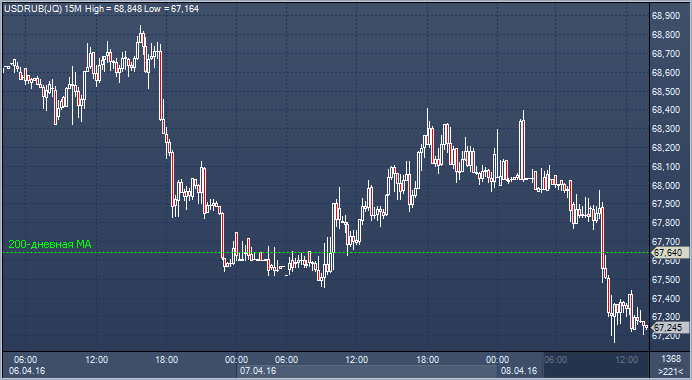Viewport: 692px width, 380px height.
Task: Click the 68,300 price axis label
Action: 666,129
